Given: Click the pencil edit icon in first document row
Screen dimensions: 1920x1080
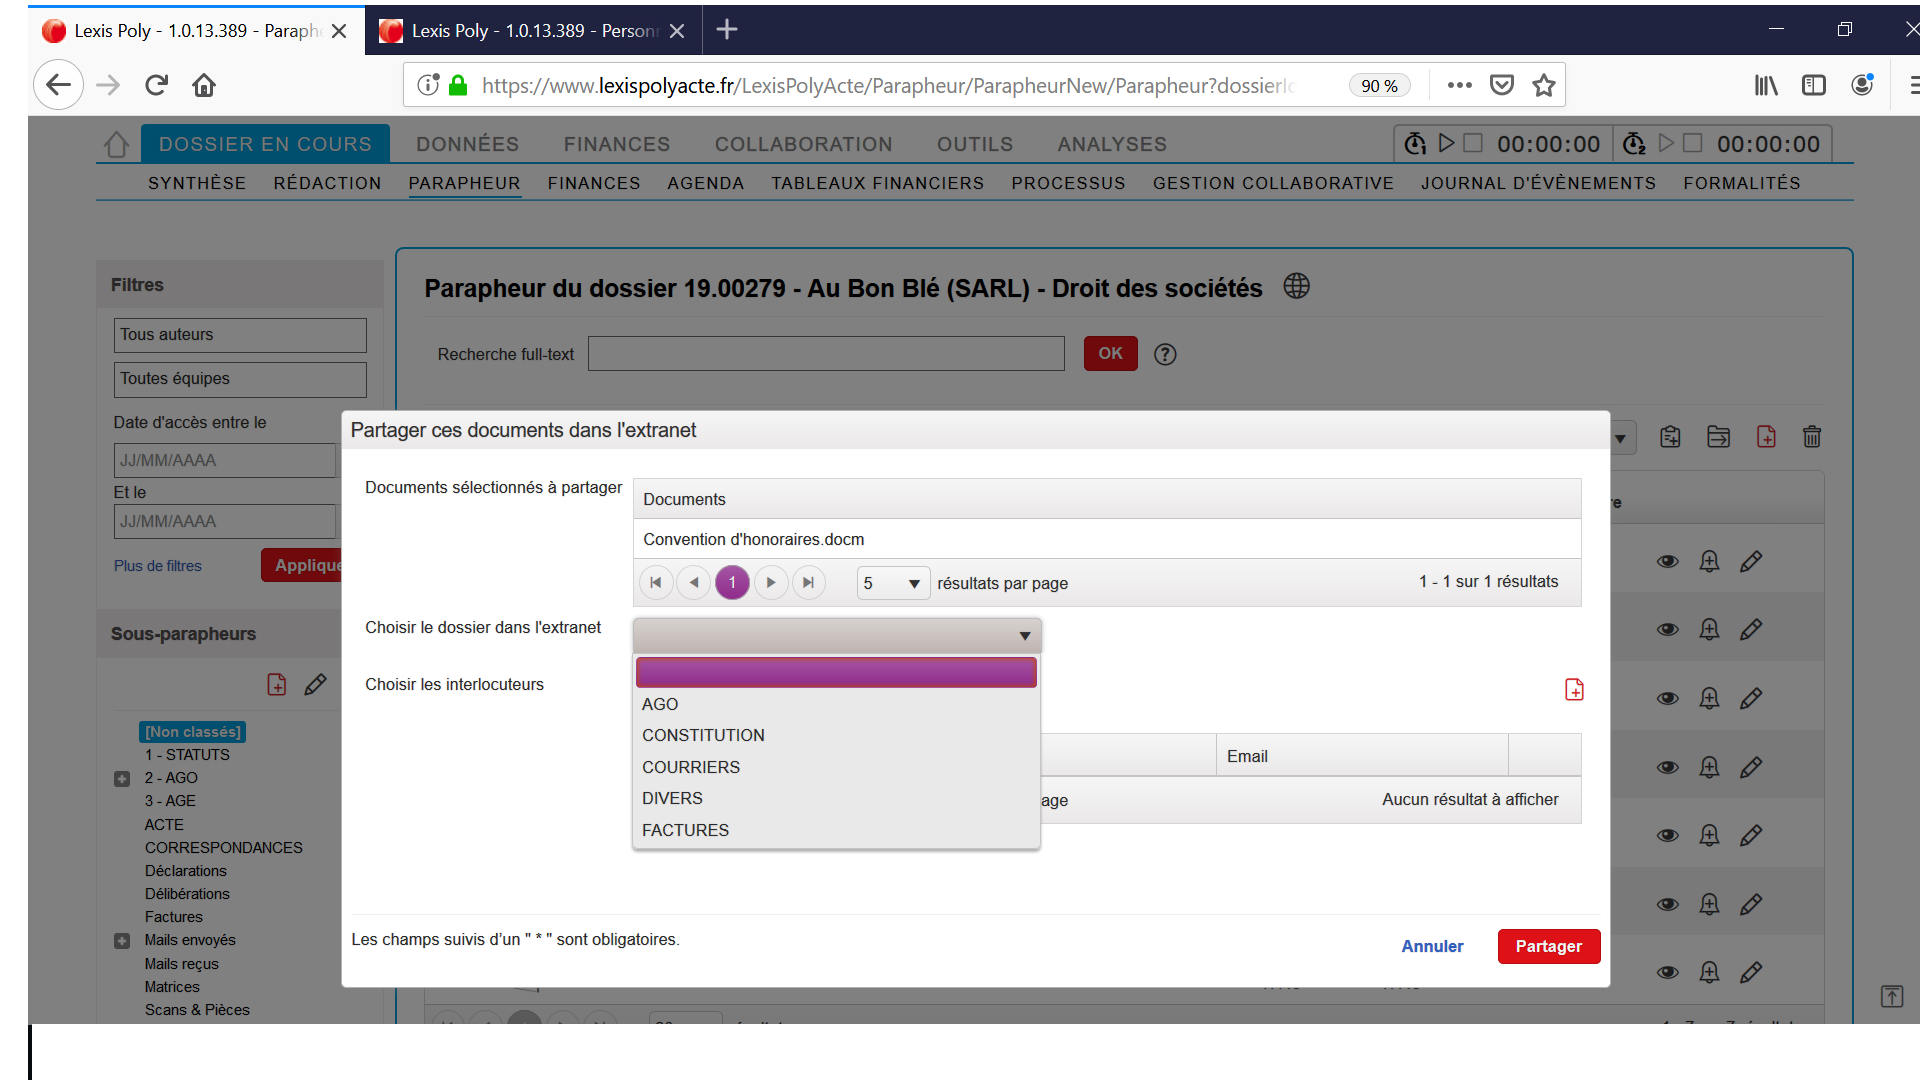Looking at the screenshot, I should tap(1751, 562).
